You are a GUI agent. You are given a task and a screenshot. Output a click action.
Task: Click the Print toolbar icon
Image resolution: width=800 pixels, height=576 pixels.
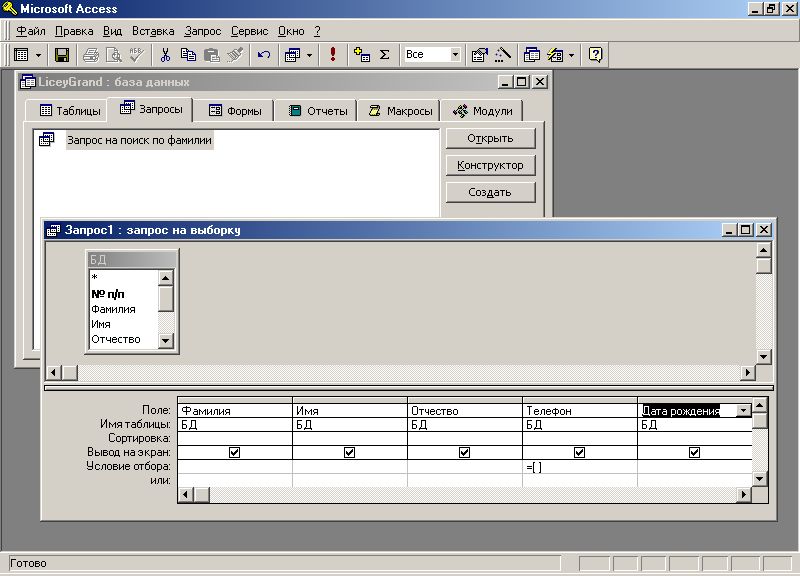(91, 55)
